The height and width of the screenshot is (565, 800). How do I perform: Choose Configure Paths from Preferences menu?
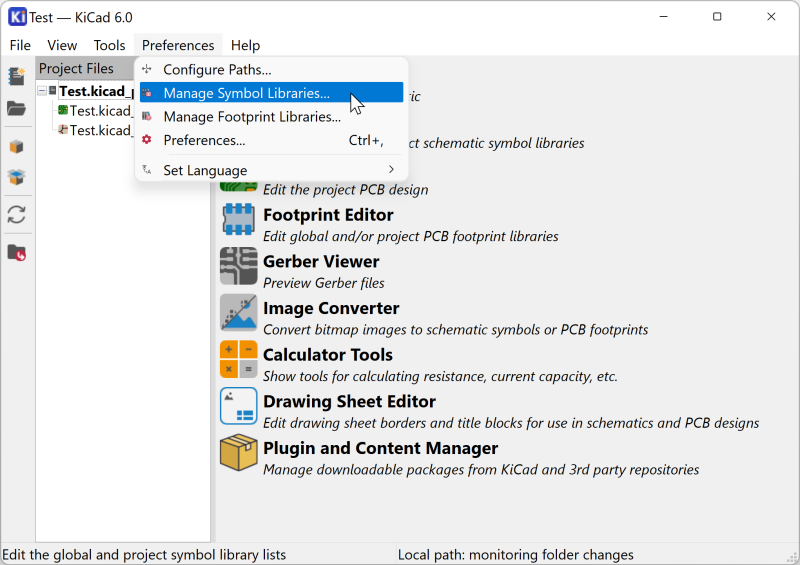tap(217, 70)
